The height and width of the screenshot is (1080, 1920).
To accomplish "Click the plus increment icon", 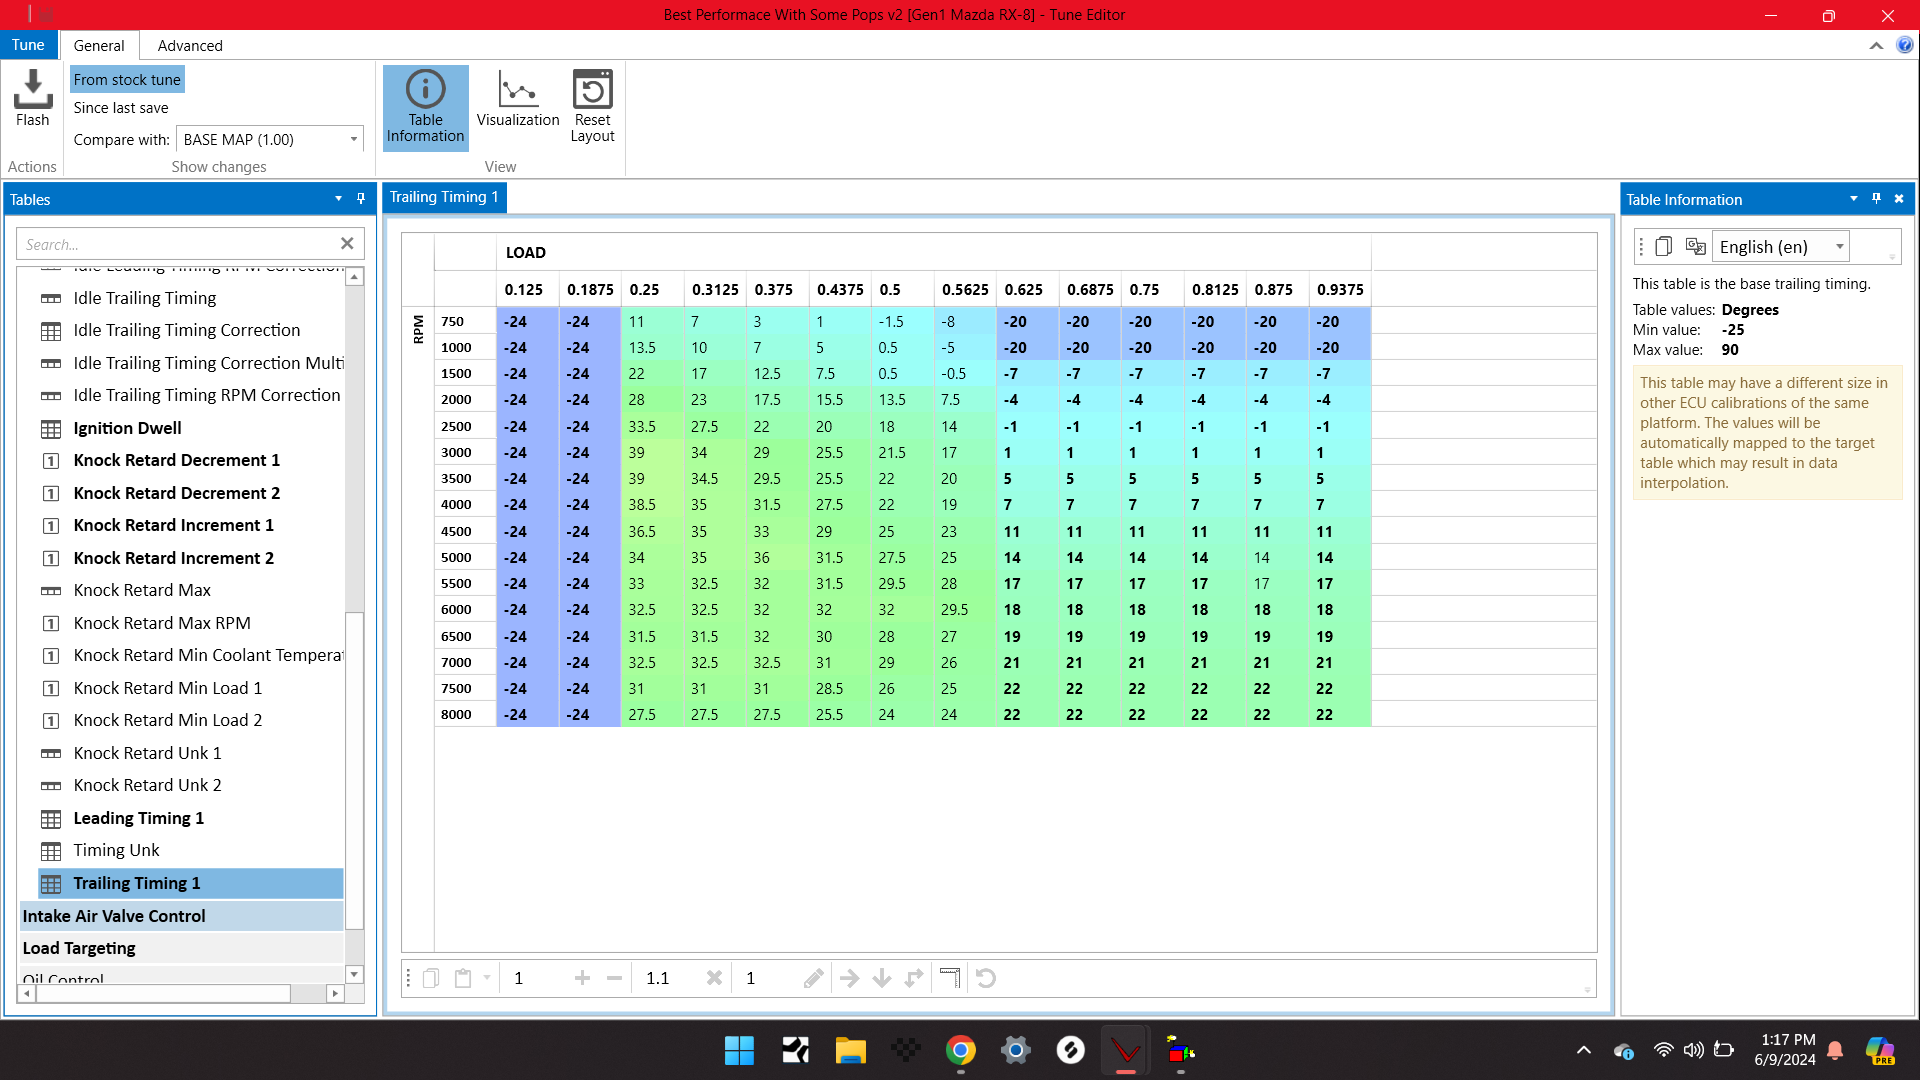I will tap(582, 978).
